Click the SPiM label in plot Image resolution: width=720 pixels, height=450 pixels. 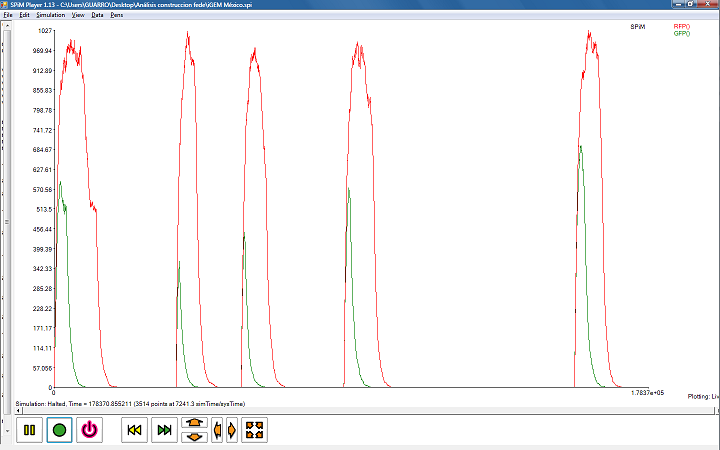(x=638, y=26)
